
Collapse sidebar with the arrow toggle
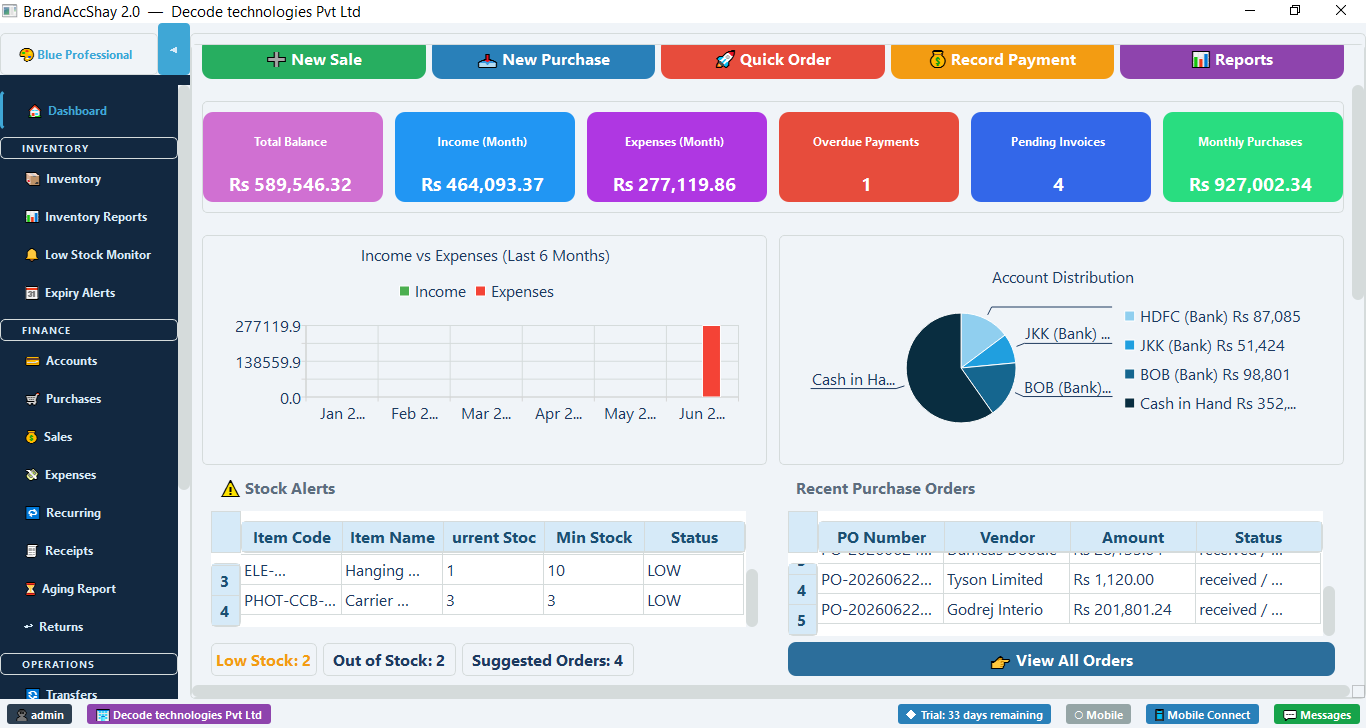(174, 49)
